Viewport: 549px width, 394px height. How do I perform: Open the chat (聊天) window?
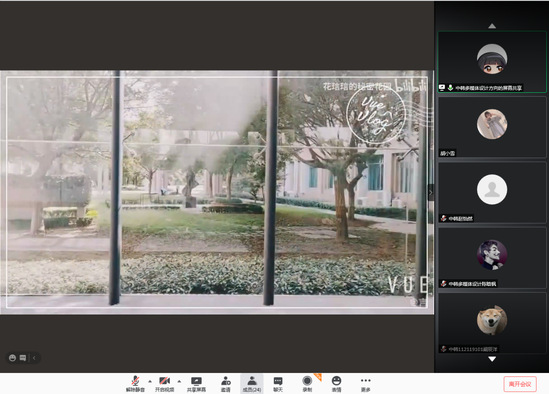pos(278,384)
